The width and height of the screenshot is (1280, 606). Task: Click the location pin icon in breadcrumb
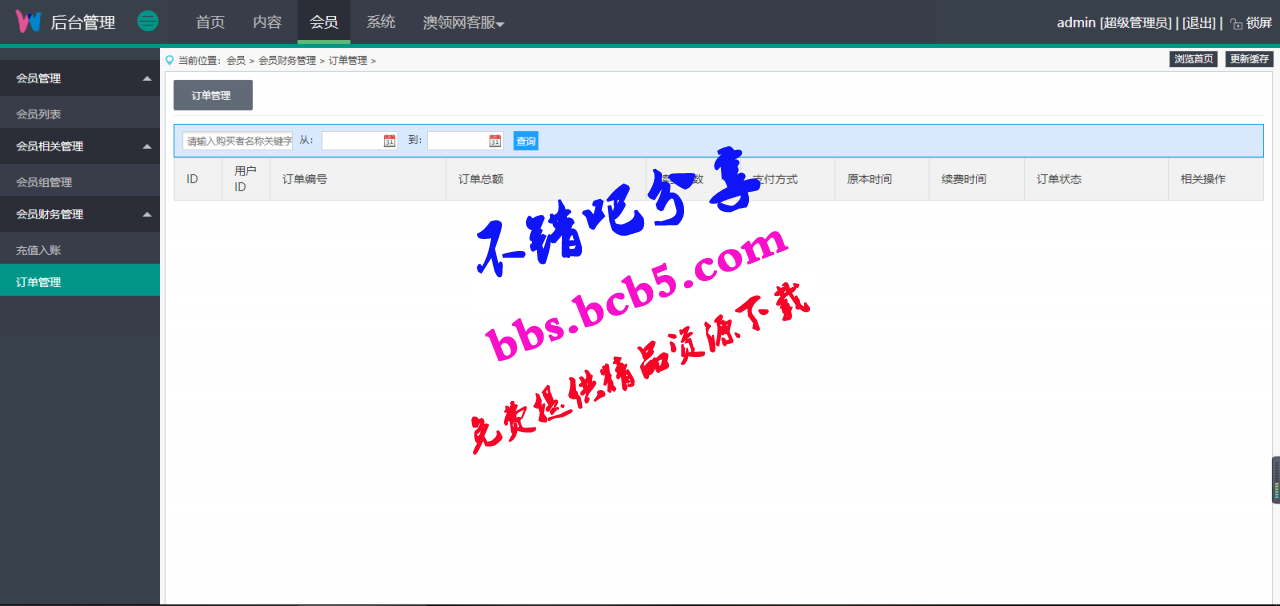pos(170,60)
